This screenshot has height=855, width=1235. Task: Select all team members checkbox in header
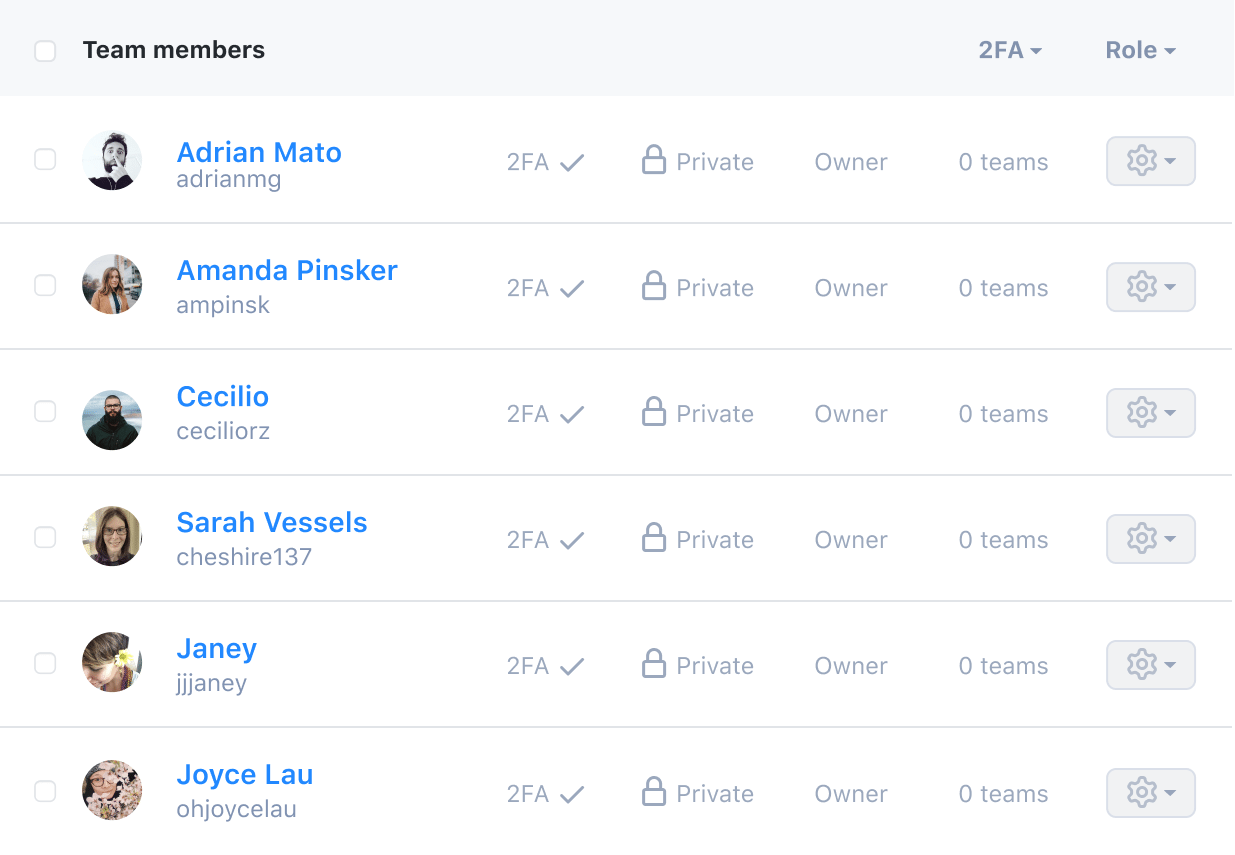45,51
